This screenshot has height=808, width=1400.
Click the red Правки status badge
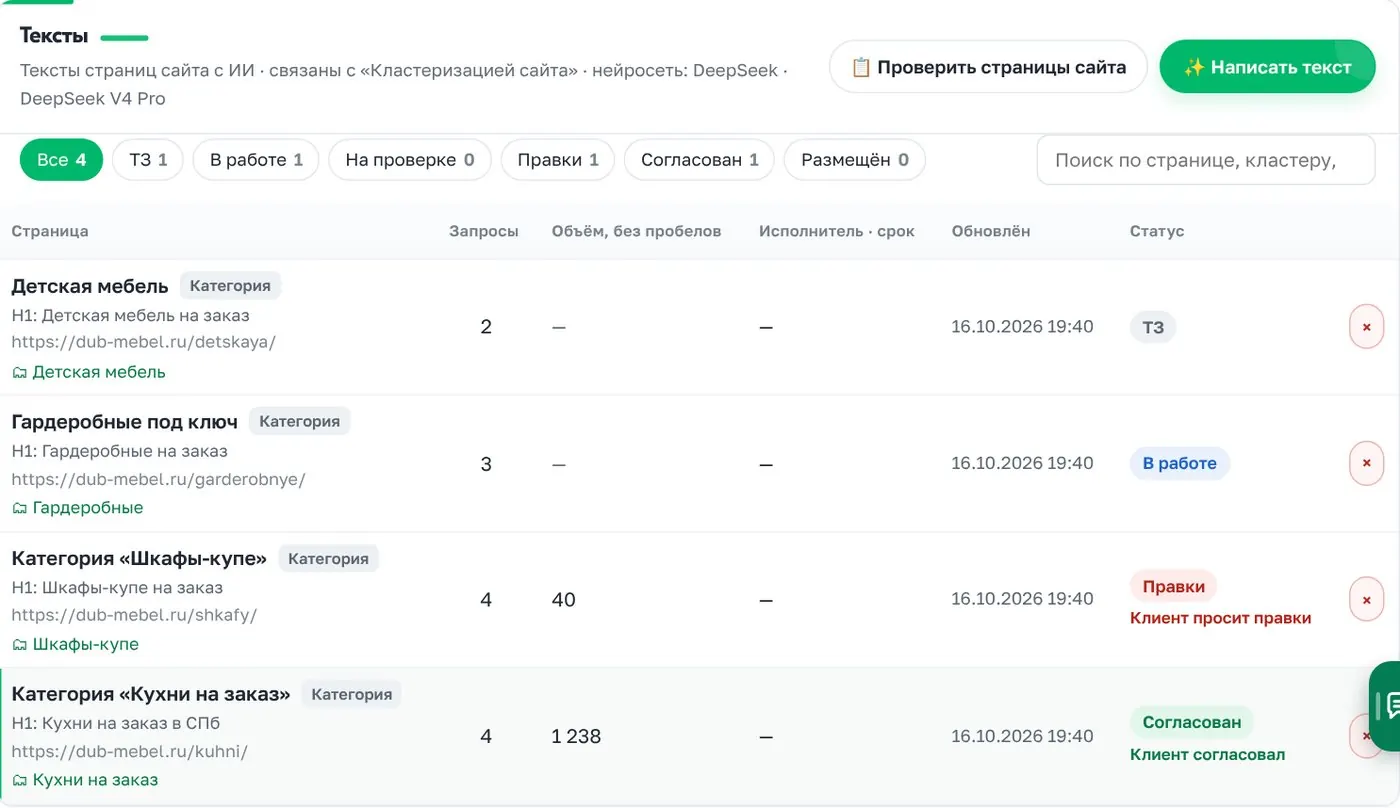(x=1174, y=586)
